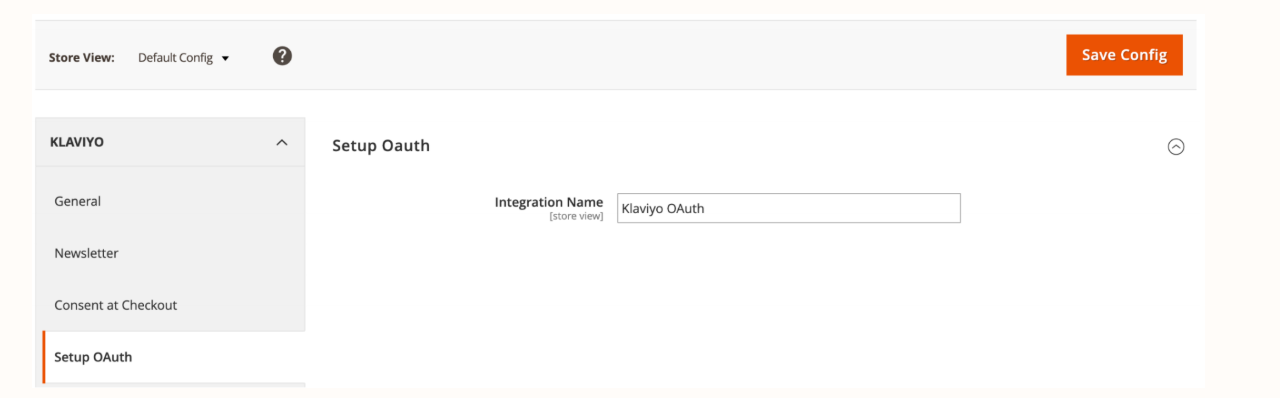Viewport: 1280px width, 398px height.
Task: Click the Setup Oauth section heading
Action: tap(381, 146)
